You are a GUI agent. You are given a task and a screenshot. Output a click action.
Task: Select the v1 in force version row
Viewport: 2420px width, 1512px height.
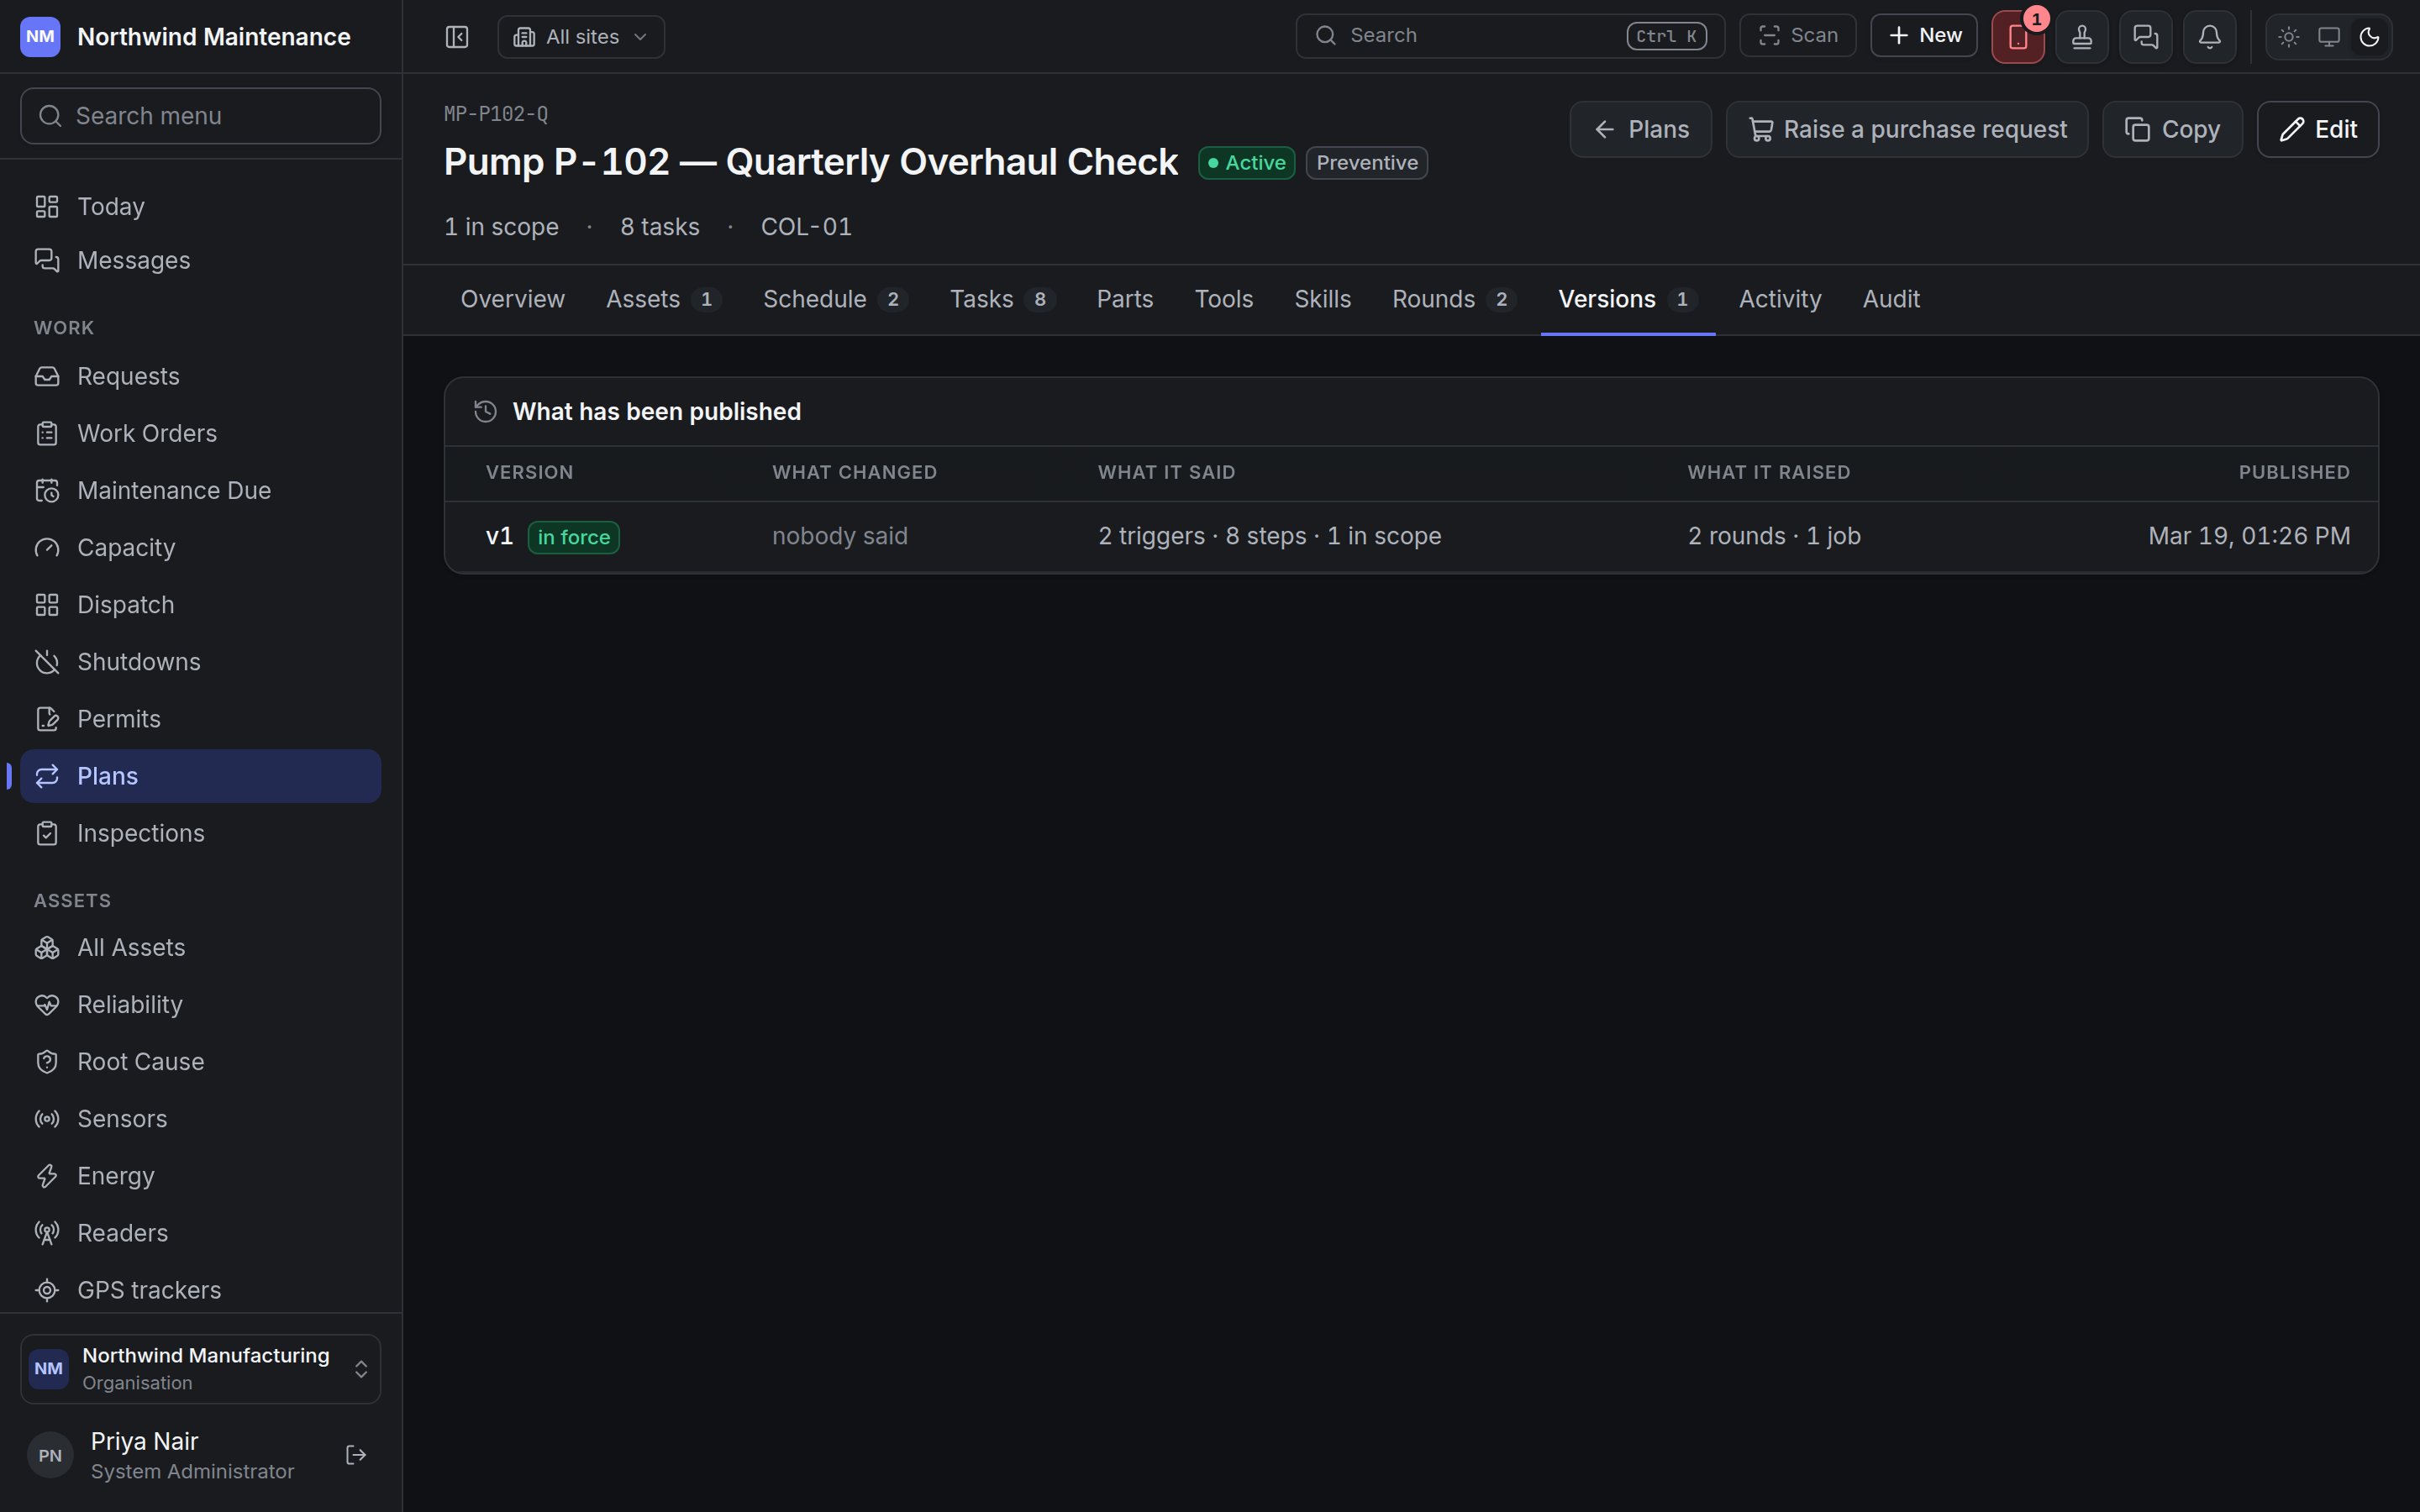[1411, 537]
